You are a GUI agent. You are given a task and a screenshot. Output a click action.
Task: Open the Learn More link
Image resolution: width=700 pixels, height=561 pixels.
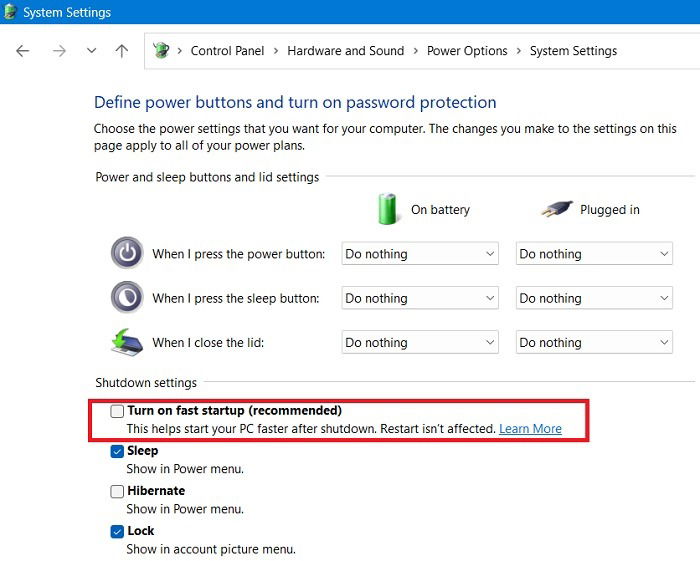click(x=530, y=429)
